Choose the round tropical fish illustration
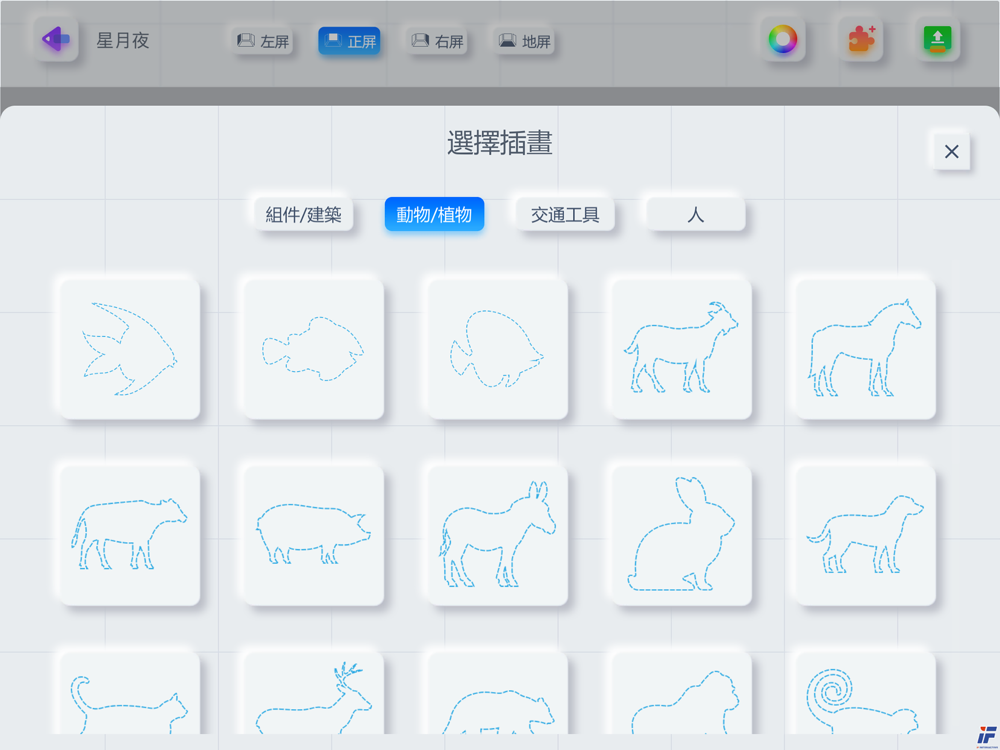This screenshot has height=750, width=1000. 497,349
